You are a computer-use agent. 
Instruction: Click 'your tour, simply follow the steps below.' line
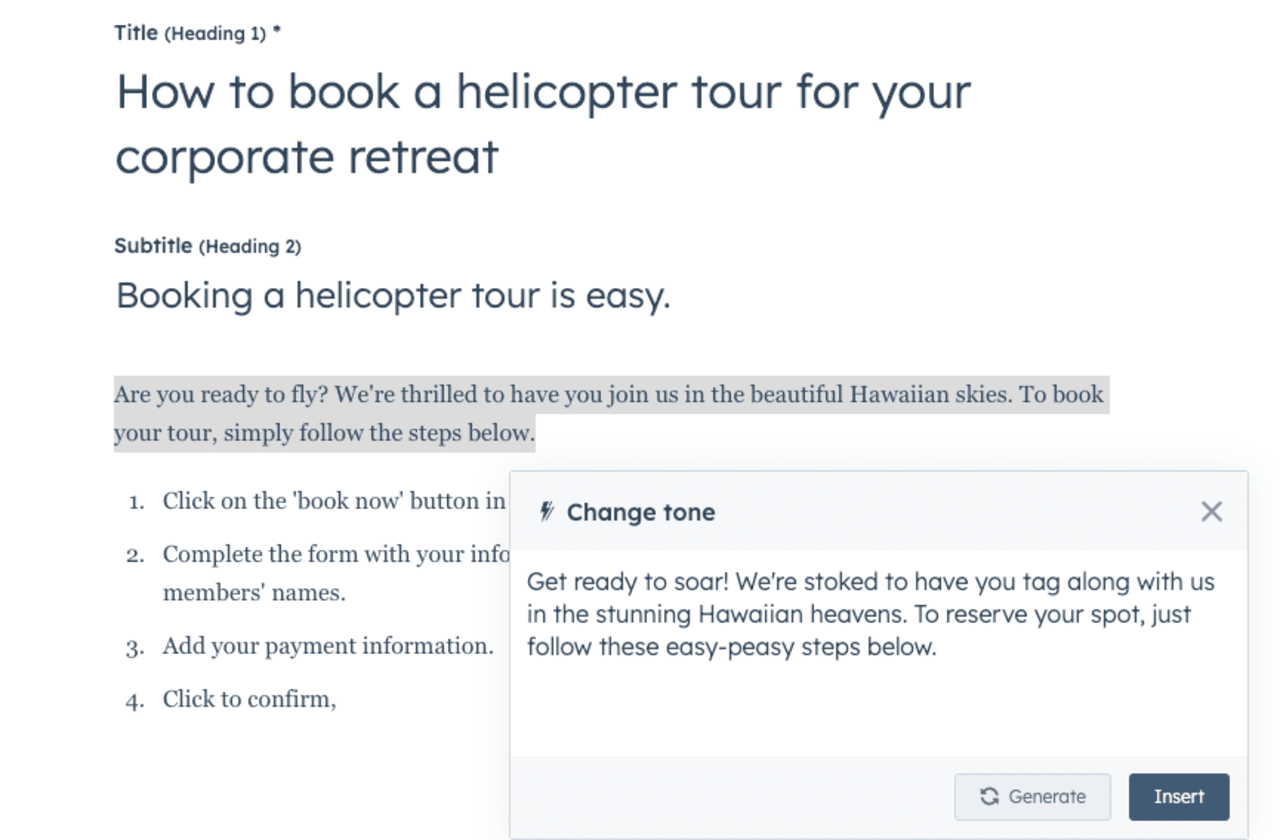(x=324, y=433)
